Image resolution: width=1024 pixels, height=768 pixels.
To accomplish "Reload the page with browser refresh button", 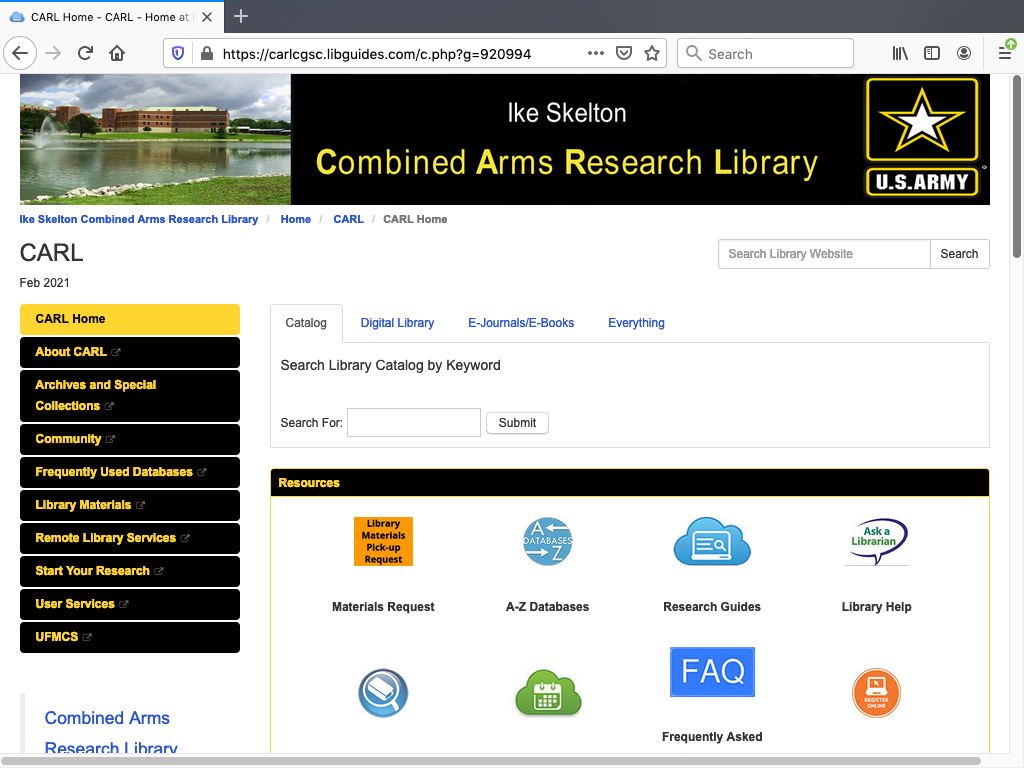I will tap(85, 54).
